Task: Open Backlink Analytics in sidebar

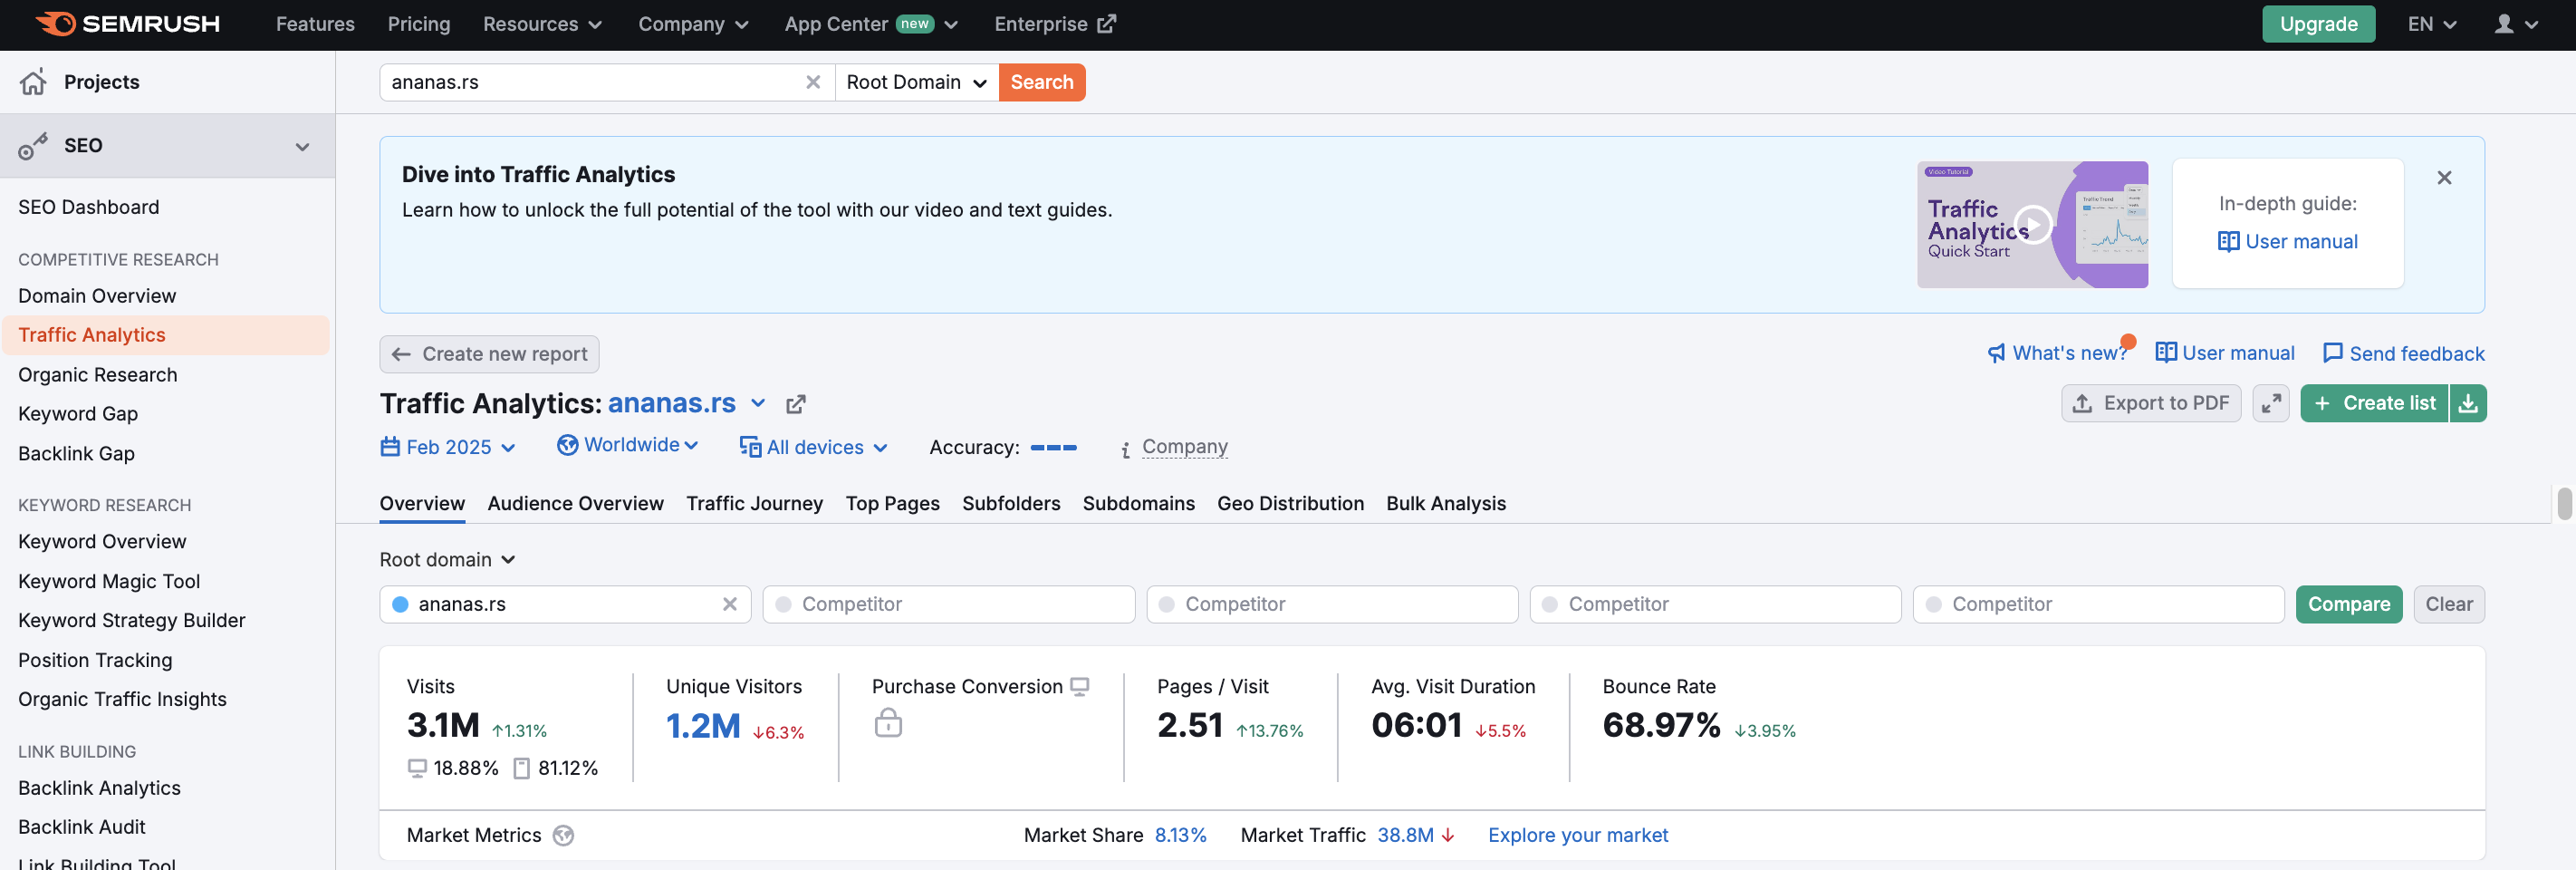Action: (x=99, y=789)
